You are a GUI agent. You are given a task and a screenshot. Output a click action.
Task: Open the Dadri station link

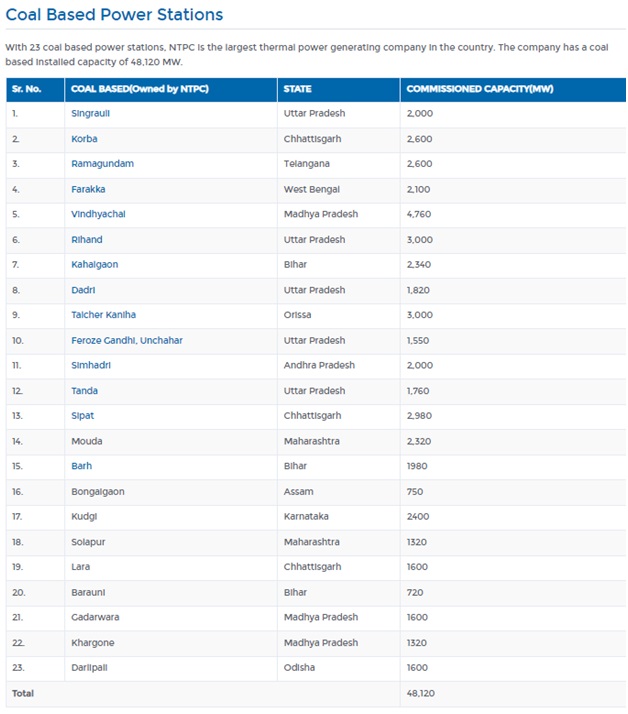(x=83, y=290)
